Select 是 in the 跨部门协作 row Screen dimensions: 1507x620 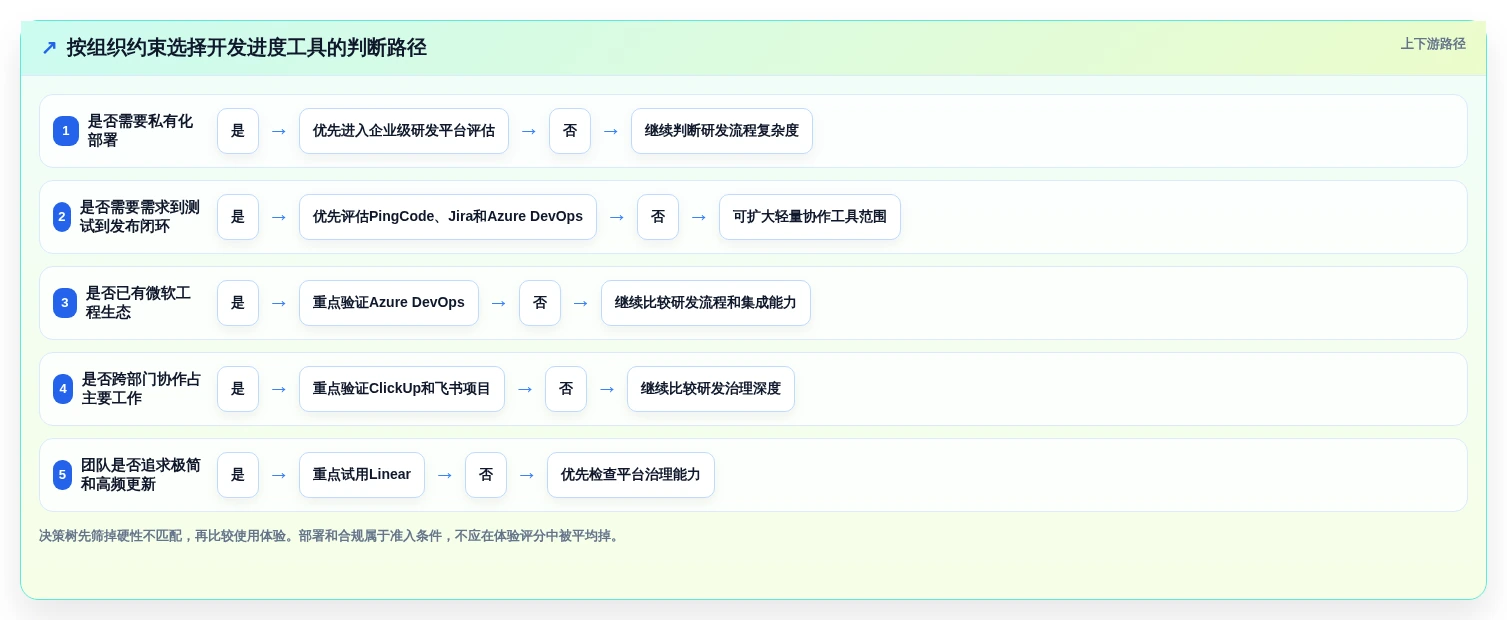tap(238, 389)
